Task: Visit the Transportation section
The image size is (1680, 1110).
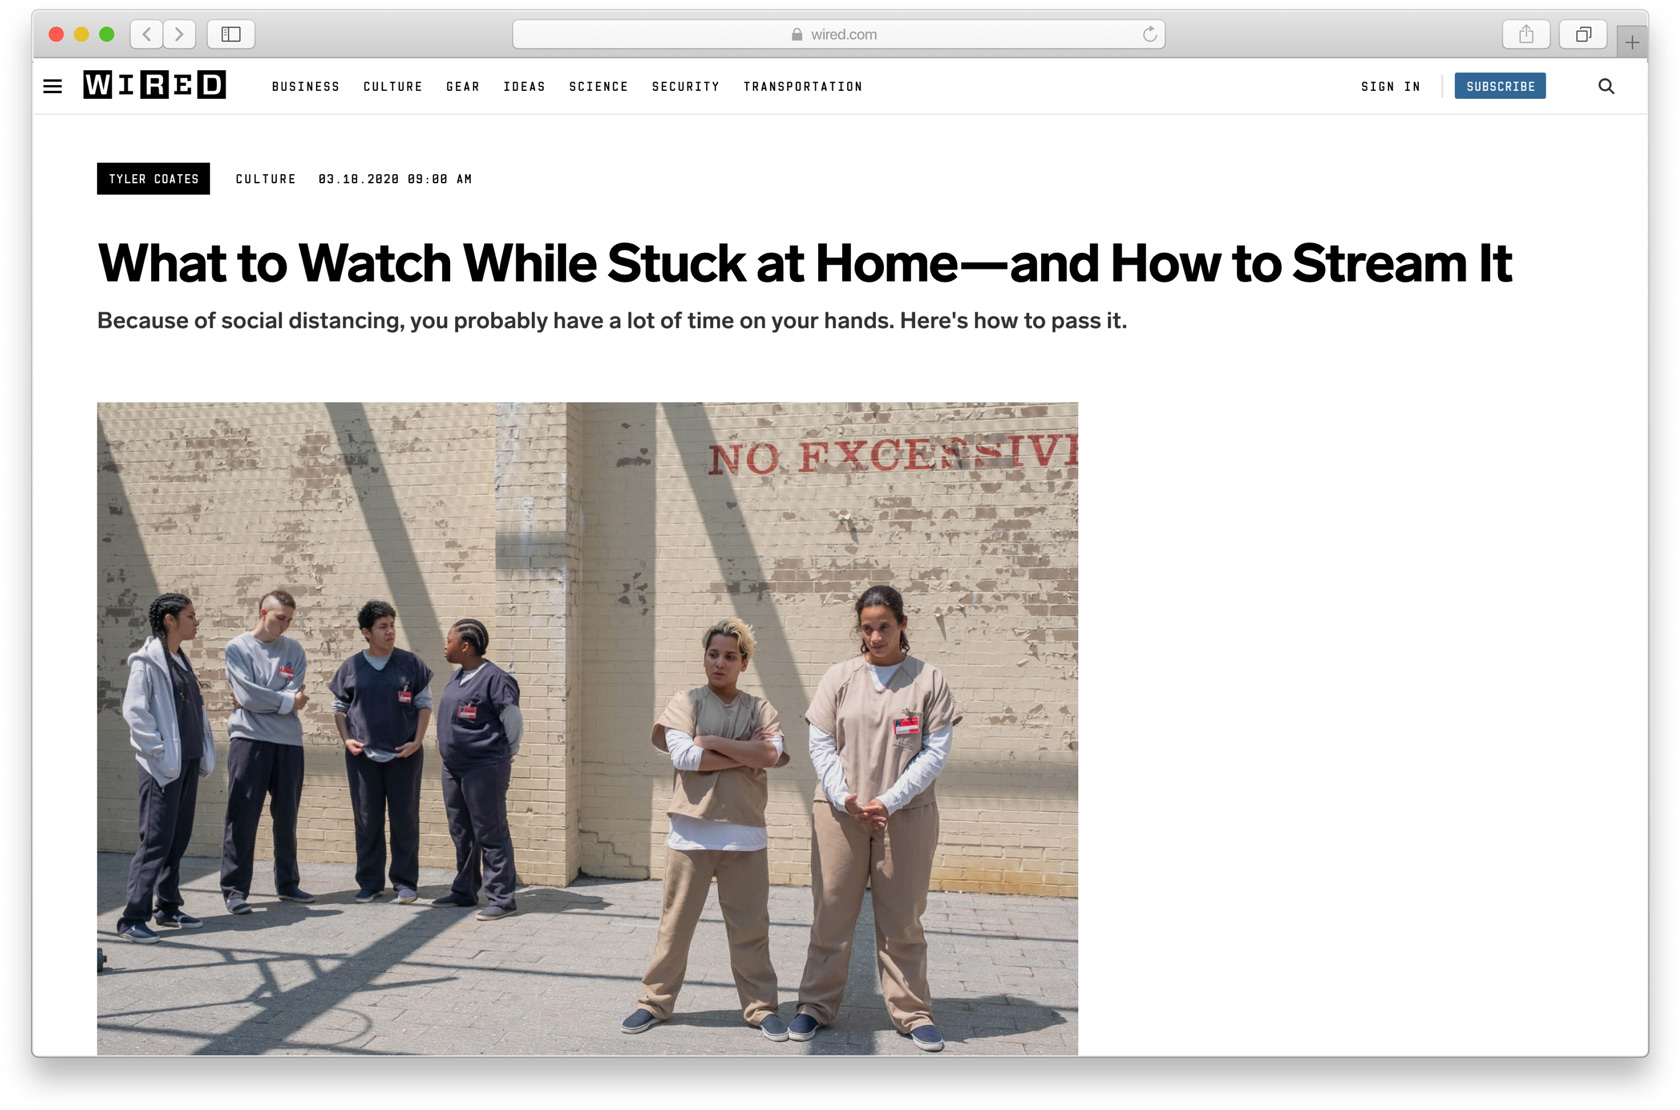Action: coord(803,87)
